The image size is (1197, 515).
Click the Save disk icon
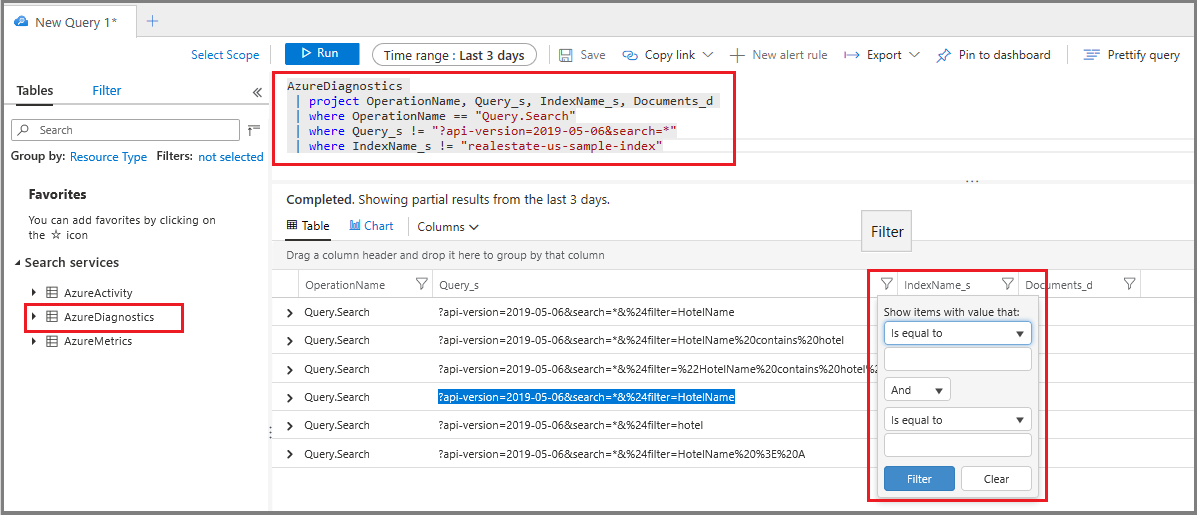coord(566,55)
